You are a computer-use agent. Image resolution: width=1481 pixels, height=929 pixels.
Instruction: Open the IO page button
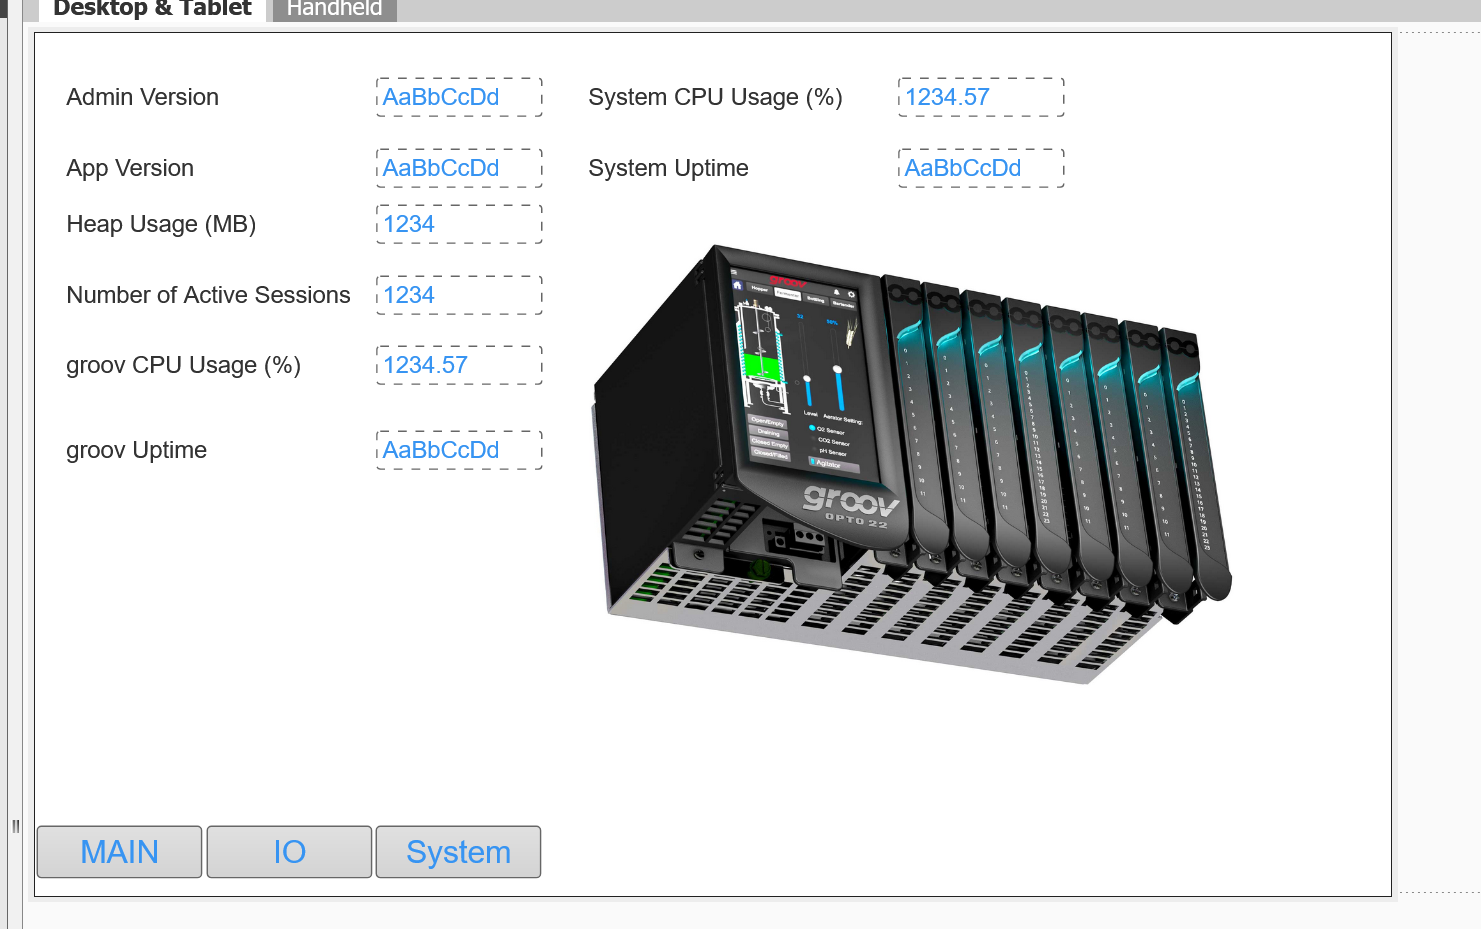point(289,852)
